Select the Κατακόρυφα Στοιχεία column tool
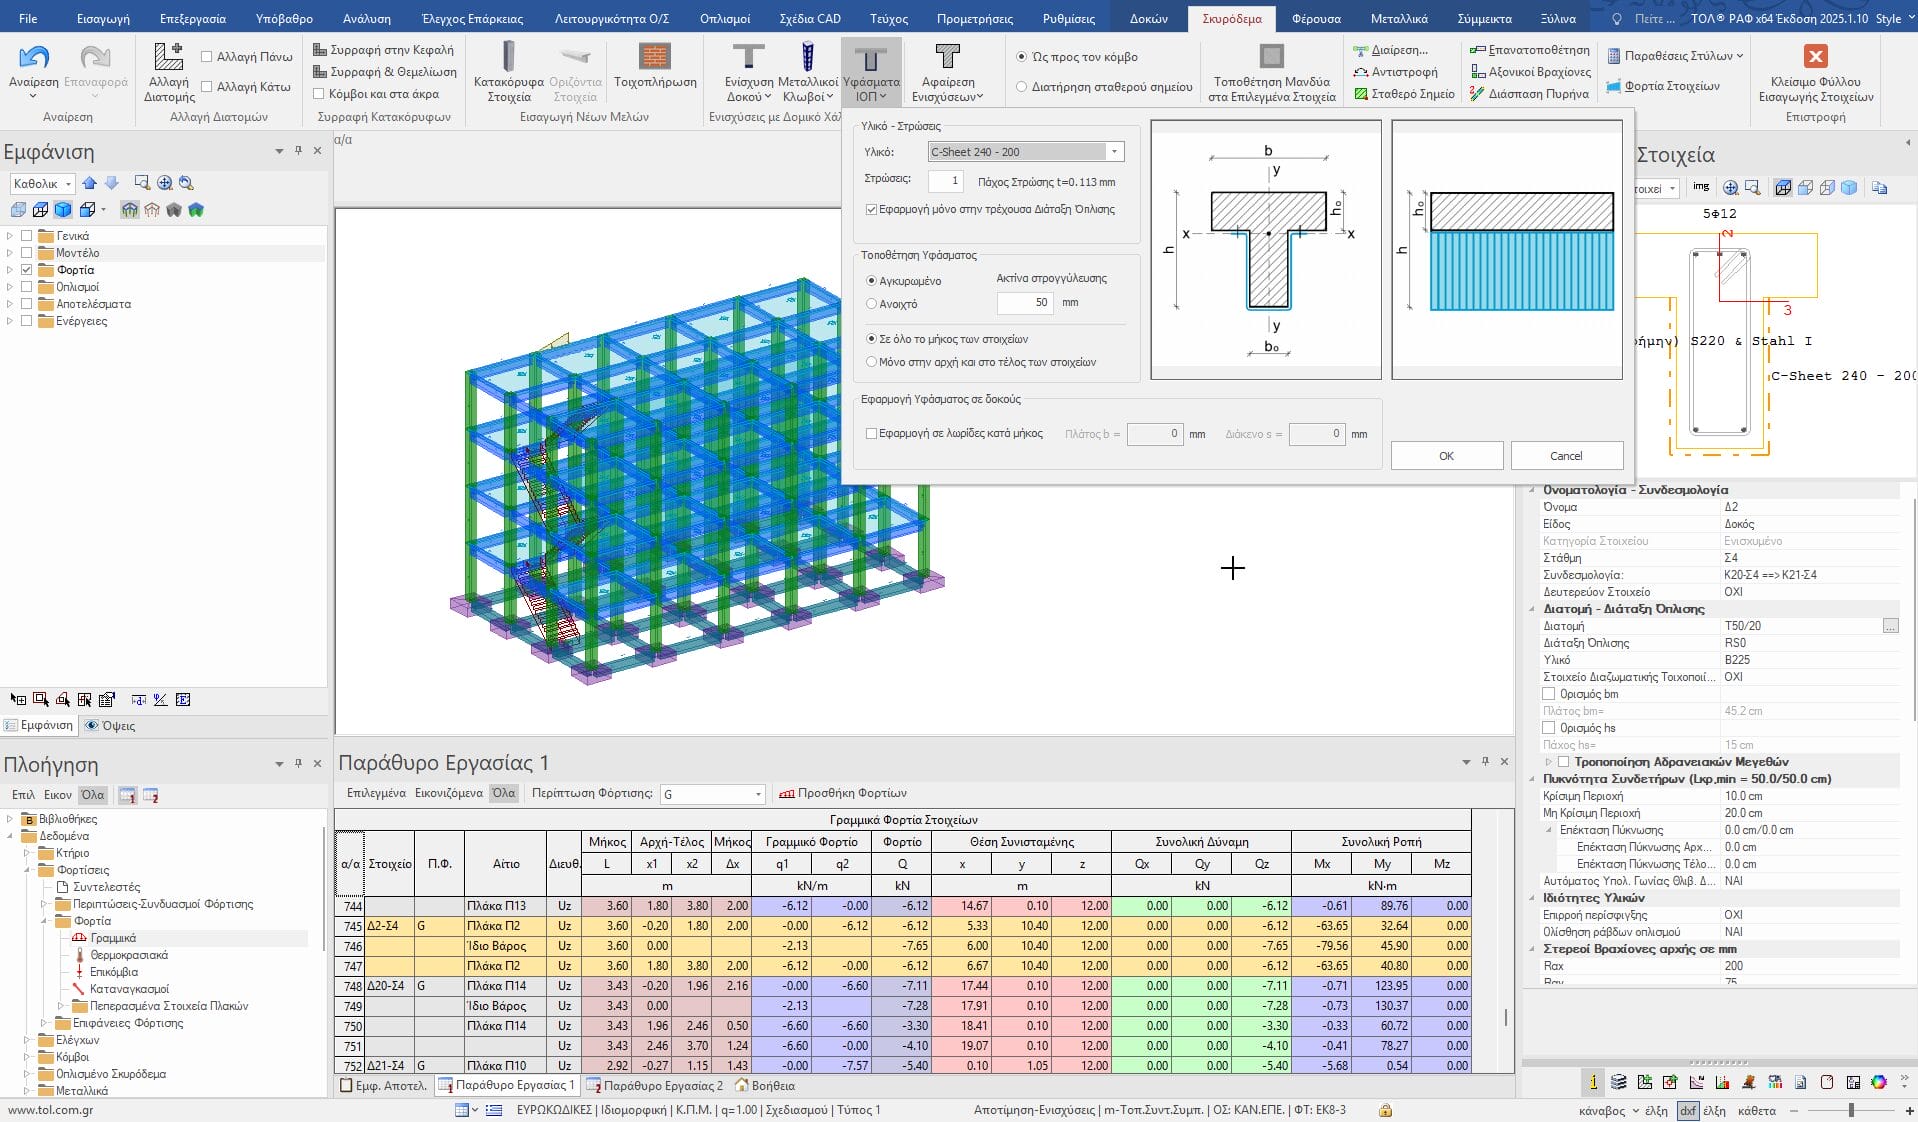 click(508, 58)
